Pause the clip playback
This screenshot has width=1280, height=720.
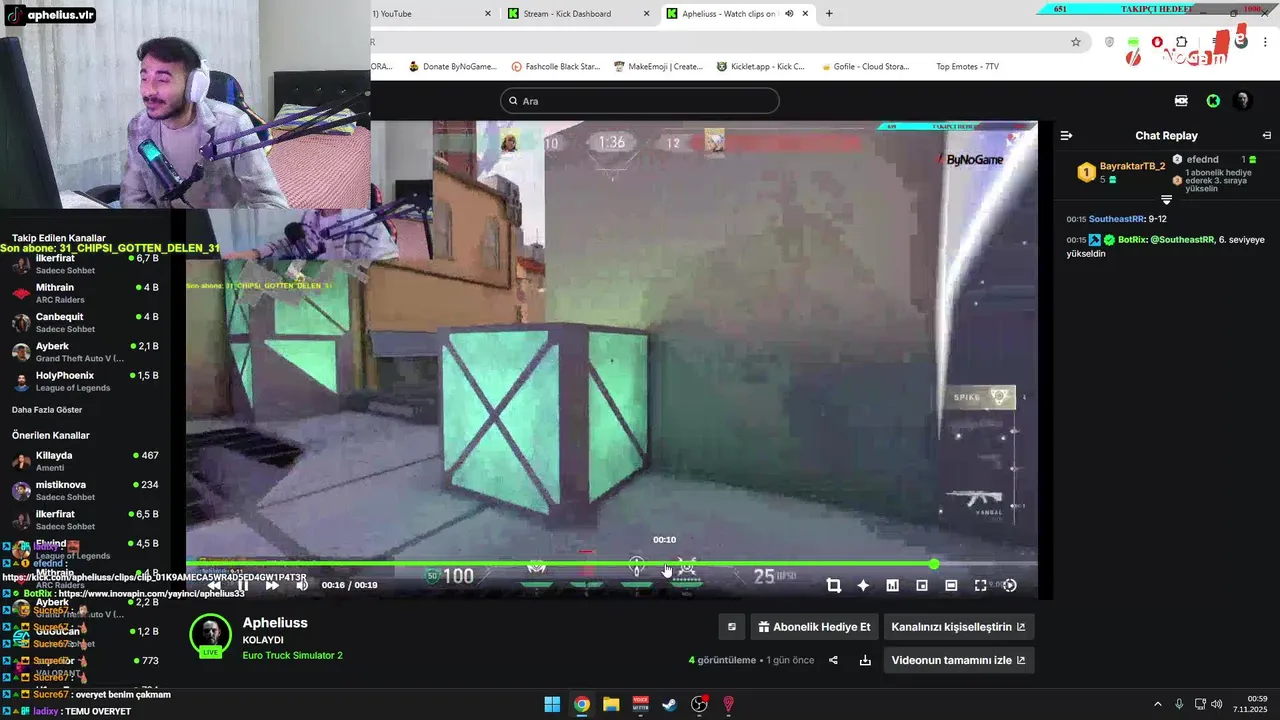click(243, 585)
